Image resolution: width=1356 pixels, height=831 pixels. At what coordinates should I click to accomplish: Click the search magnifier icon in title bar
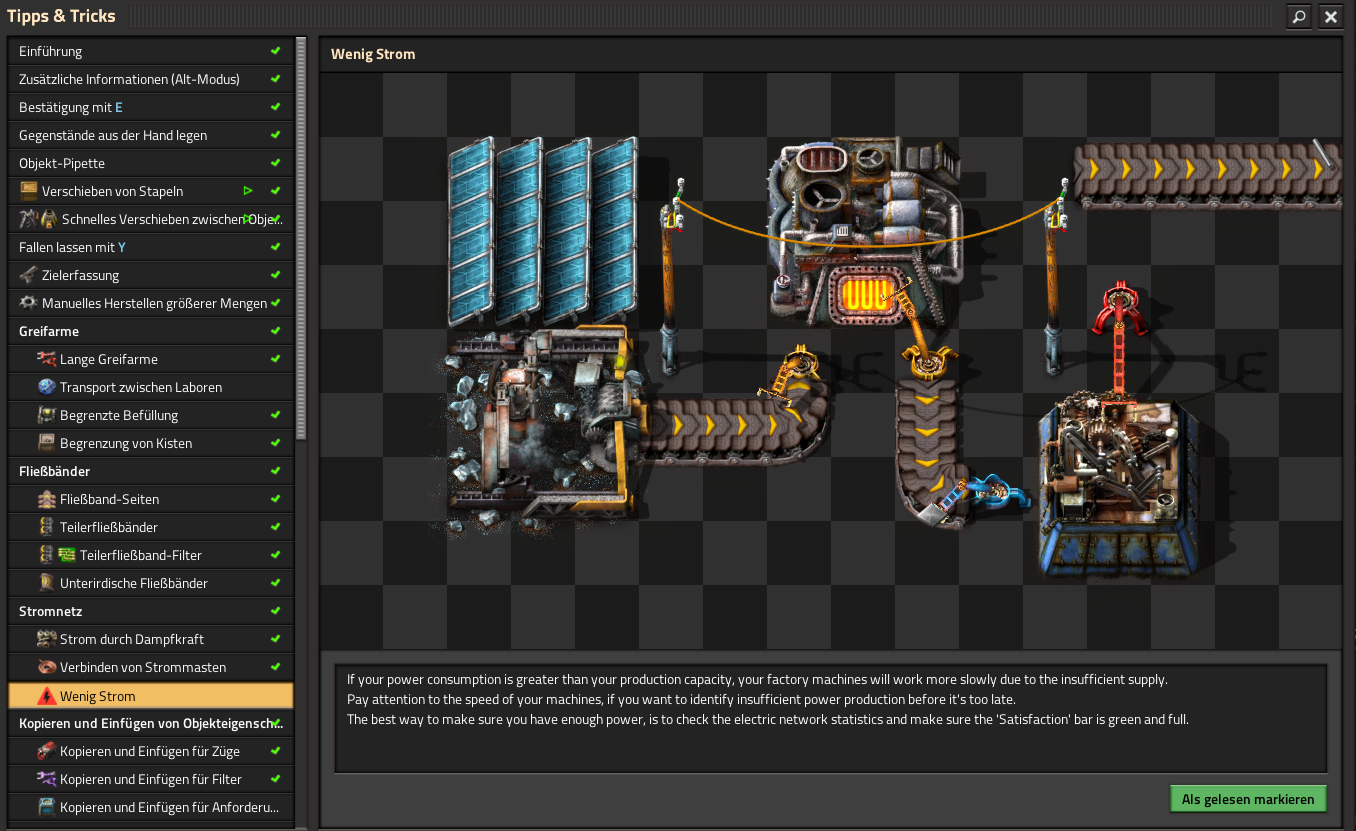click(x=1298, y=16)
